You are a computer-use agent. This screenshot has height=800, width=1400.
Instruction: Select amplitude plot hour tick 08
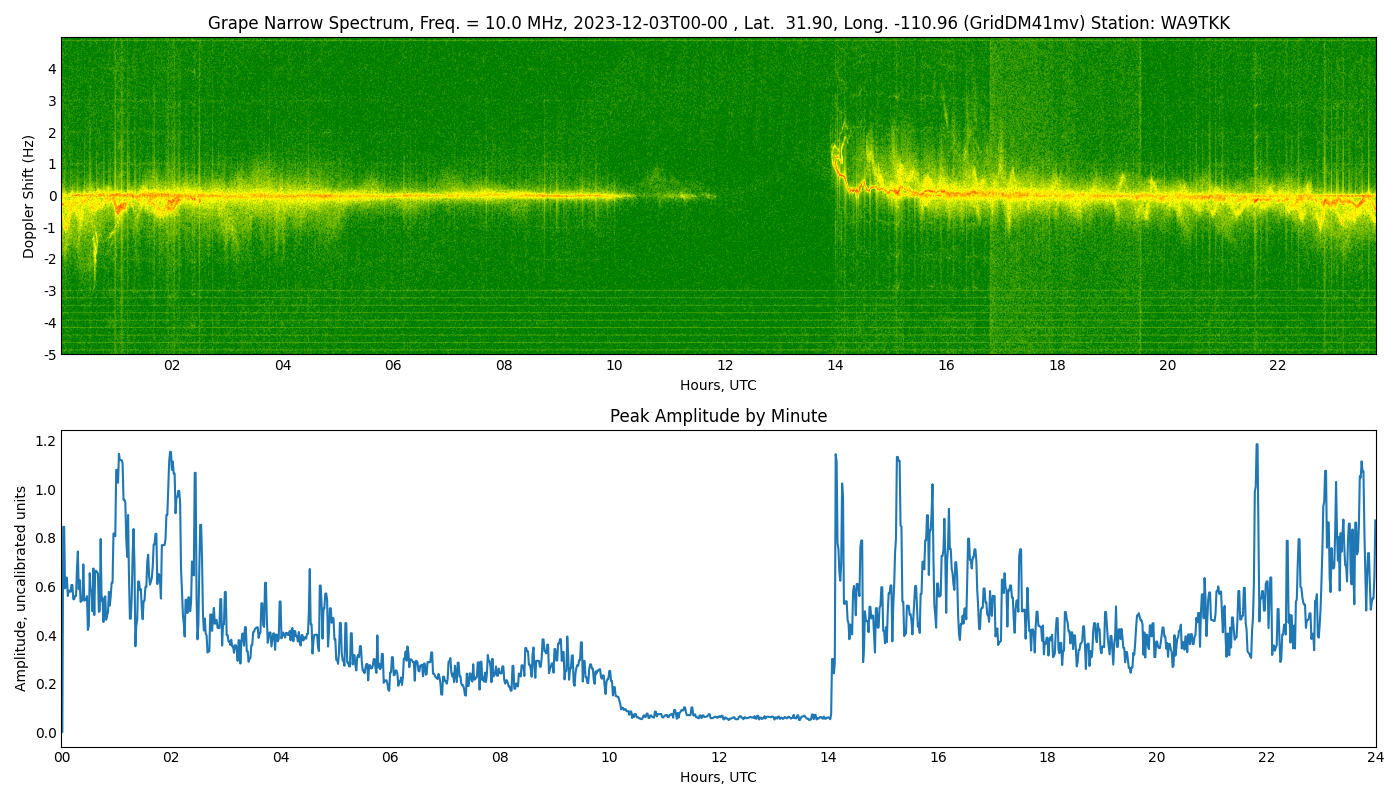coord(500,758)
